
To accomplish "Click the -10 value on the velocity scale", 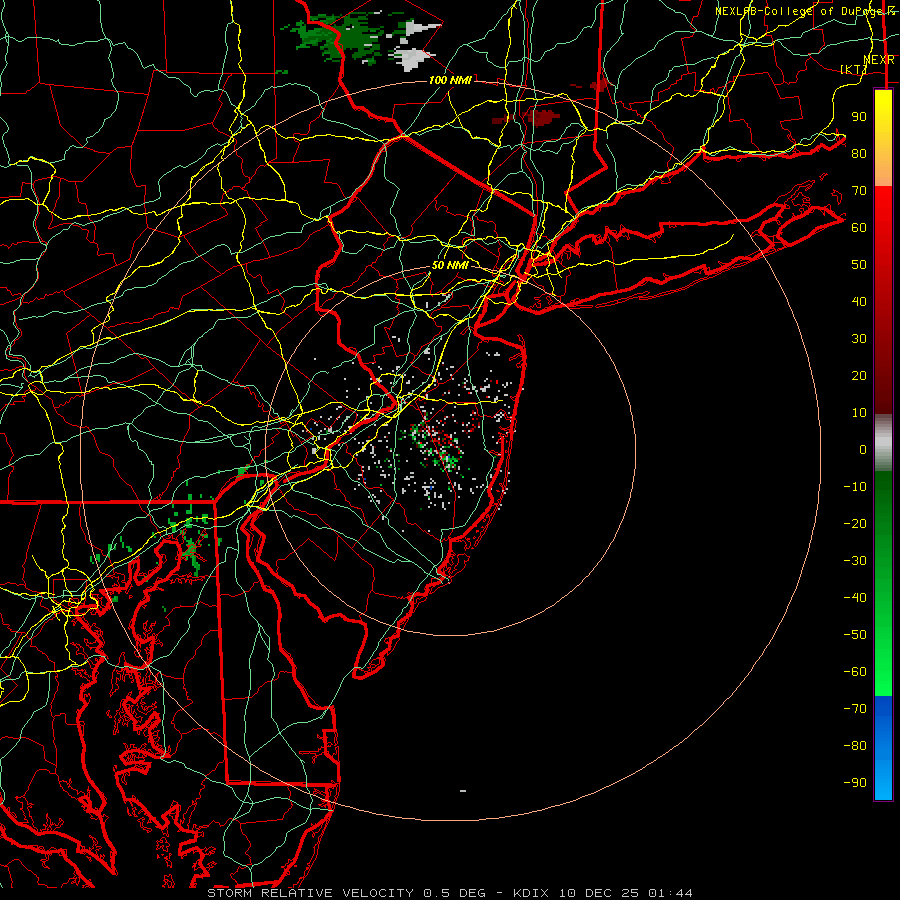I will pyautogui.click(x=855, y=487).
